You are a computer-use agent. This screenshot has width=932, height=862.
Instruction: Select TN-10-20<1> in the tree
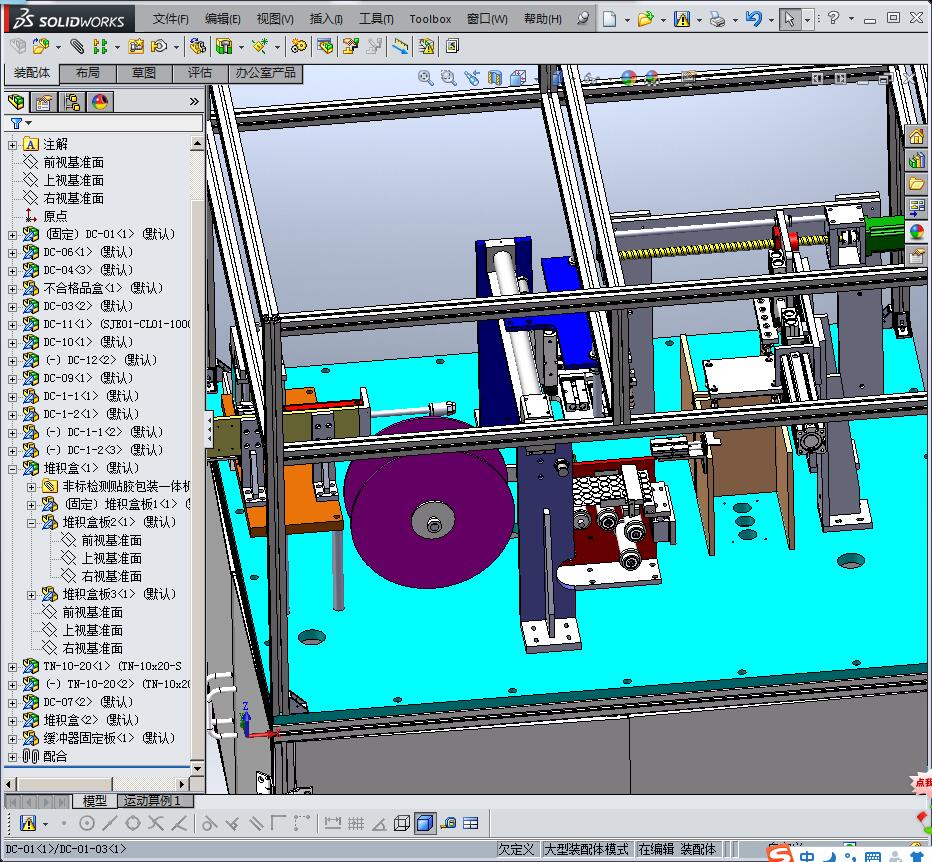point(112,666)
